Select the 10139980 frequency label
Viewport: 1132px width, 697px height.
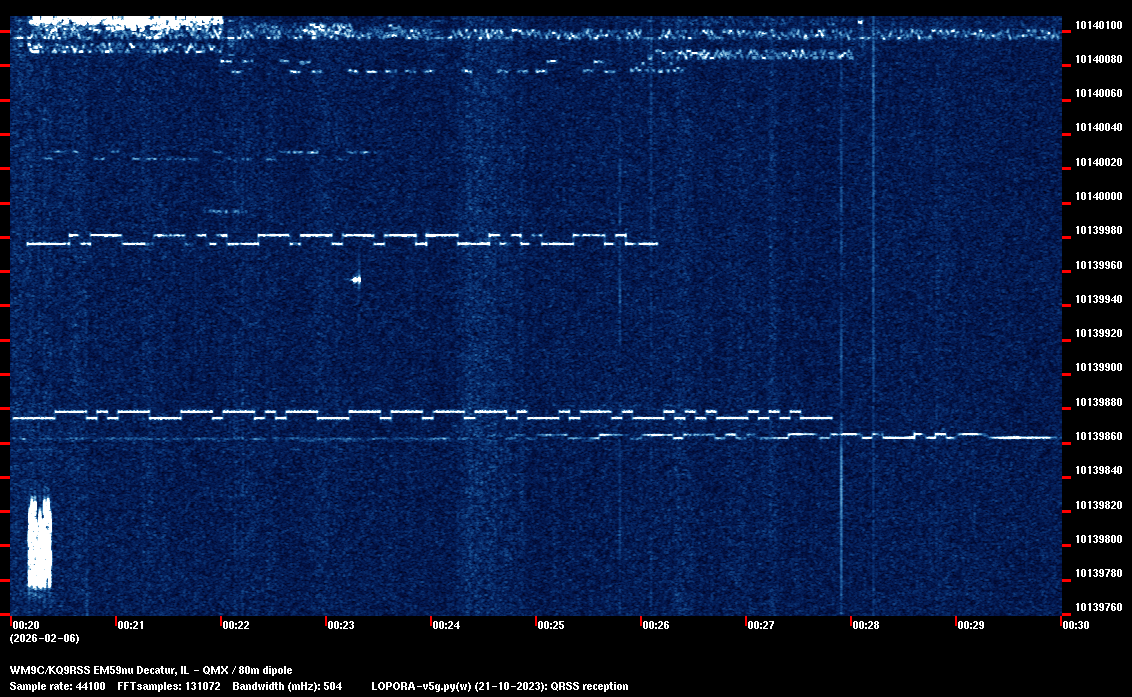1099,230
